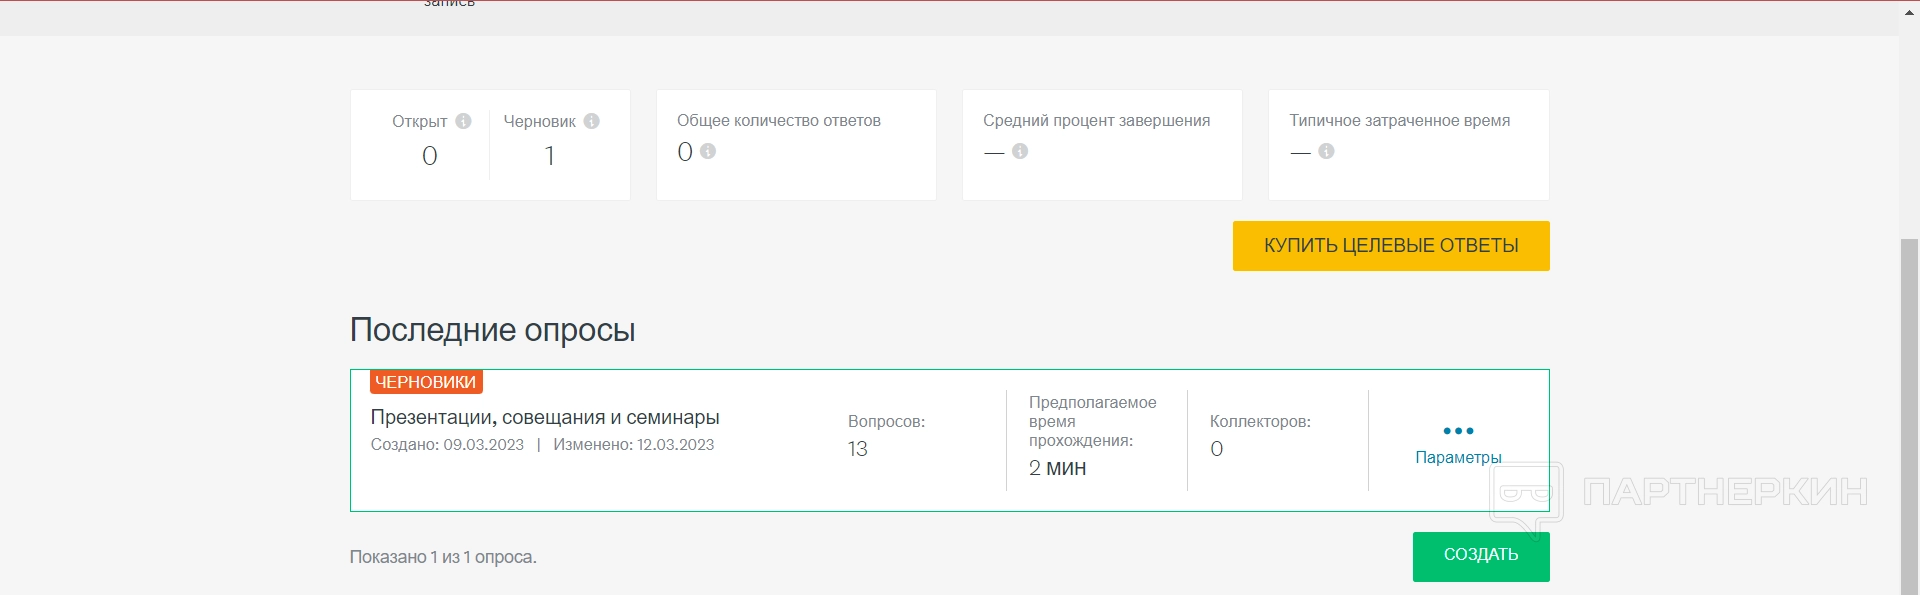Screen dimensions: 1920x595
Task: Click the scrollbar up arrow
Action: click(x=1909, y=10)
